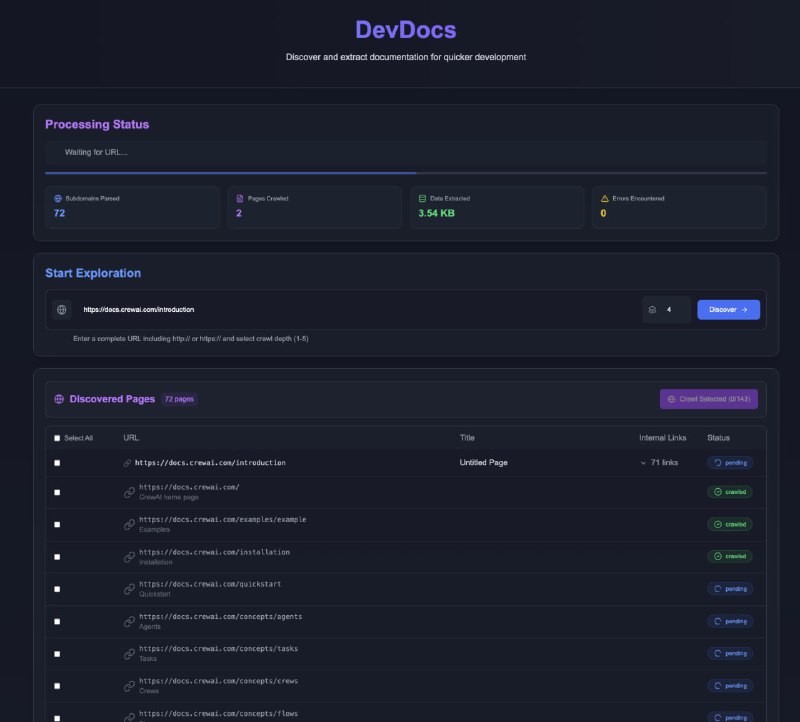Enable the Select All checkbox

pyautogui.click(x=56, y=437)
